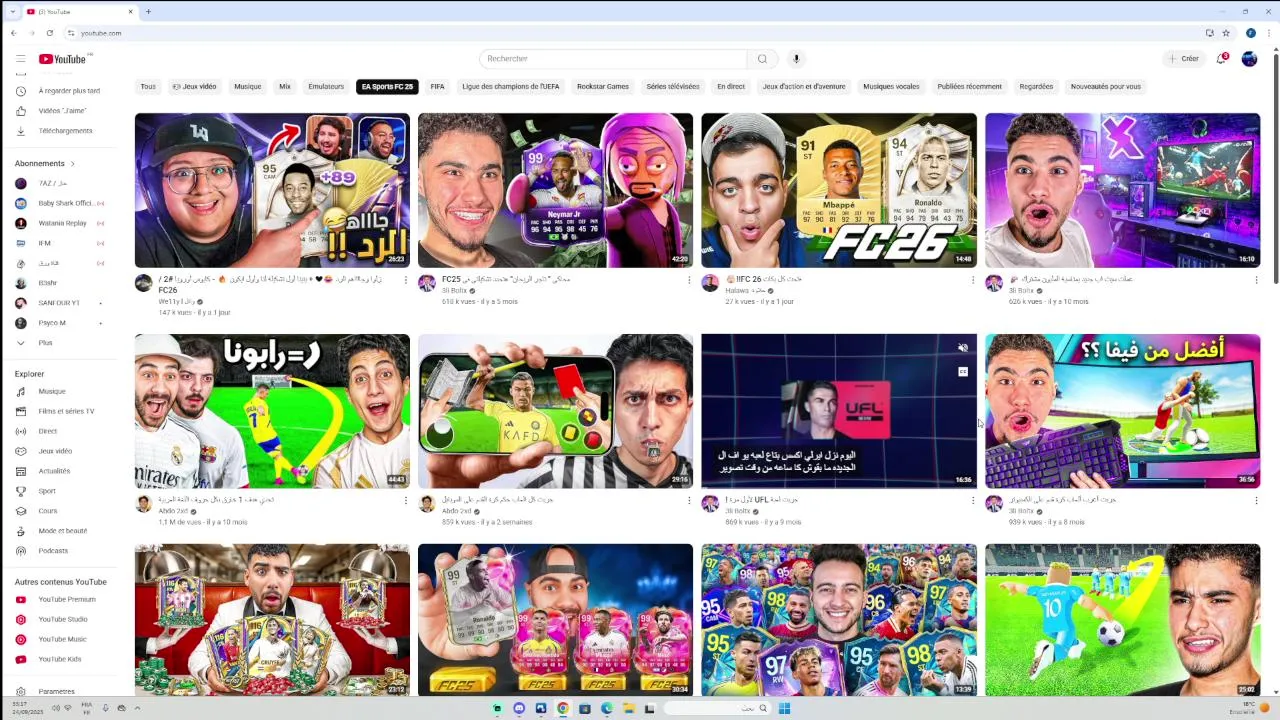Viewport: 1280px width, 720px height.
Task: Open Abdo 2xd channel name under referee video
Action: coord(458,511)
